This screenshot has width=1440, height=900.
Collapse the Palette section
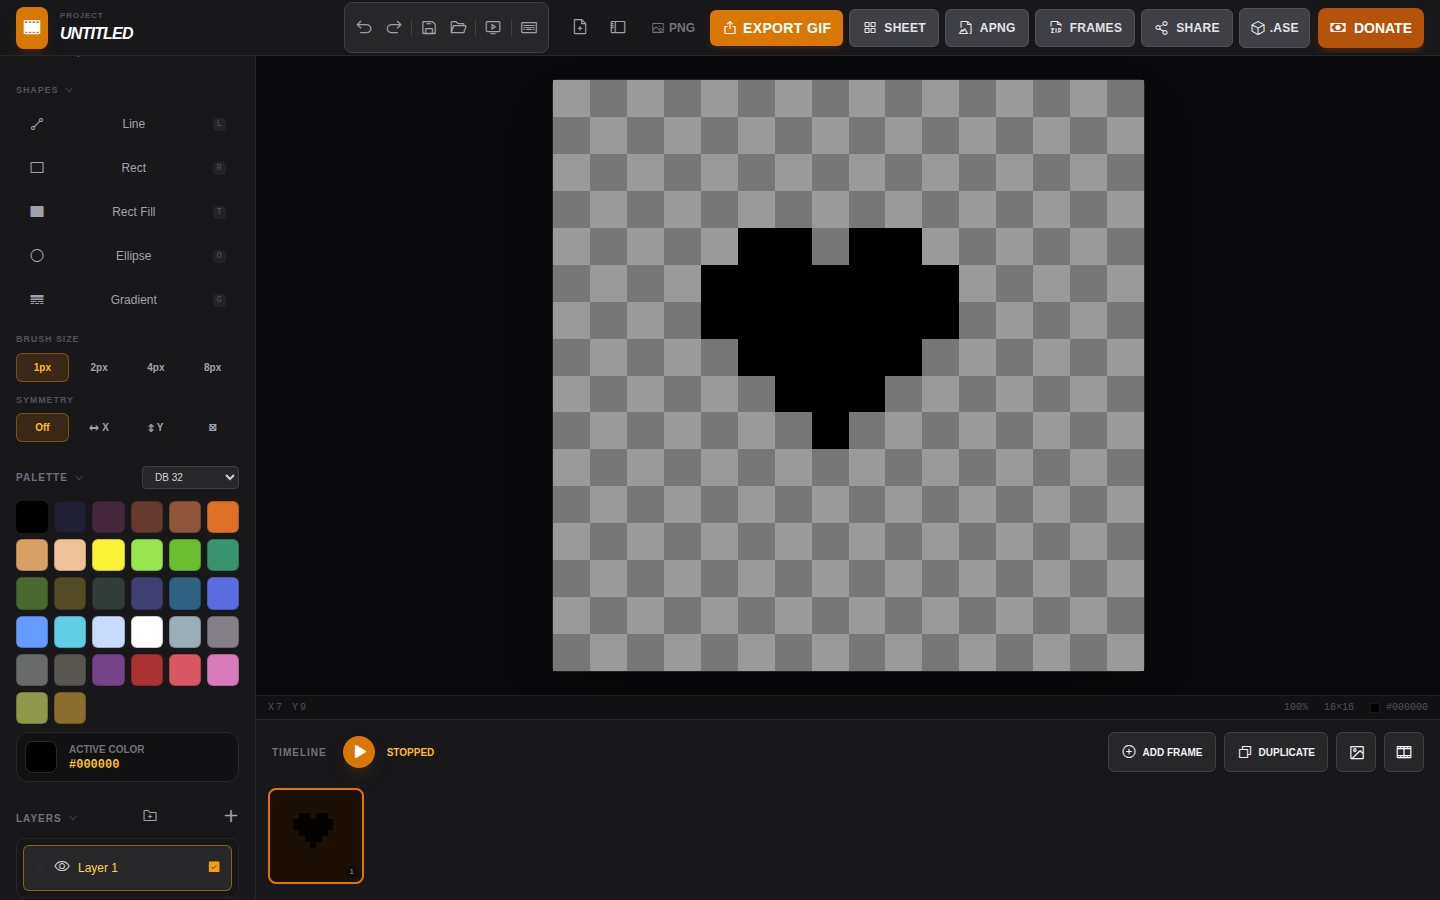click(x=50, y=477)
